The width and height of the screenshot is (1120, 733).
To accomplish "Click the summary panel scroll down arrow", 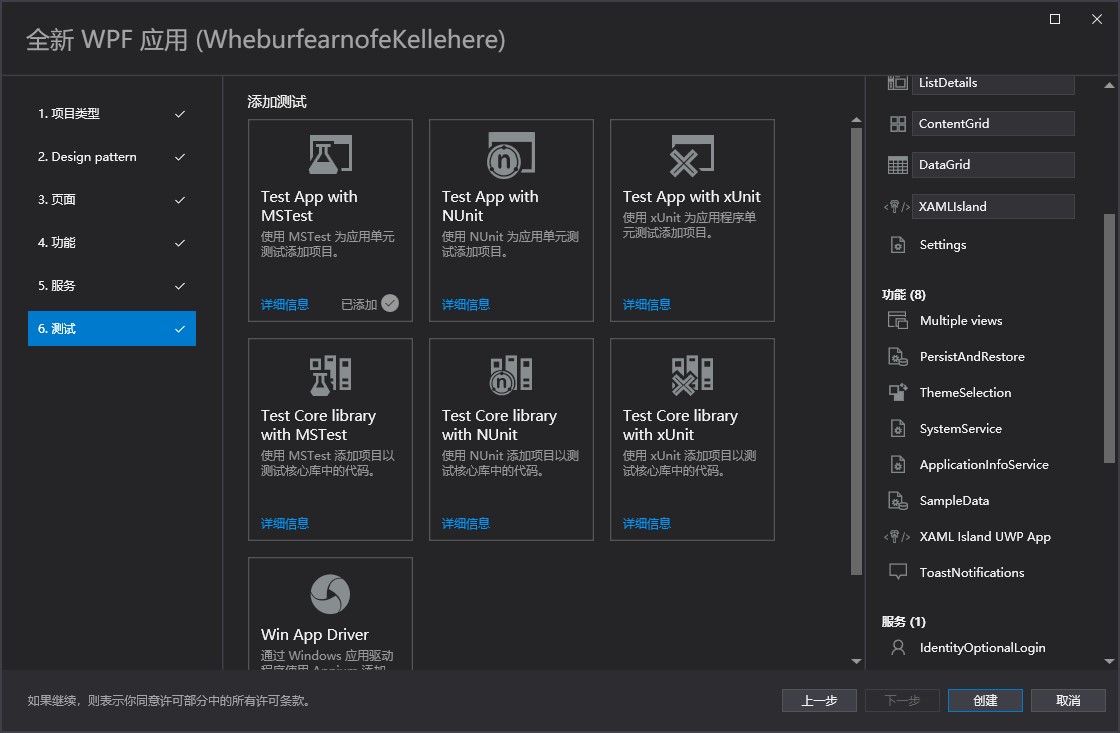I will pos(1109,662).
